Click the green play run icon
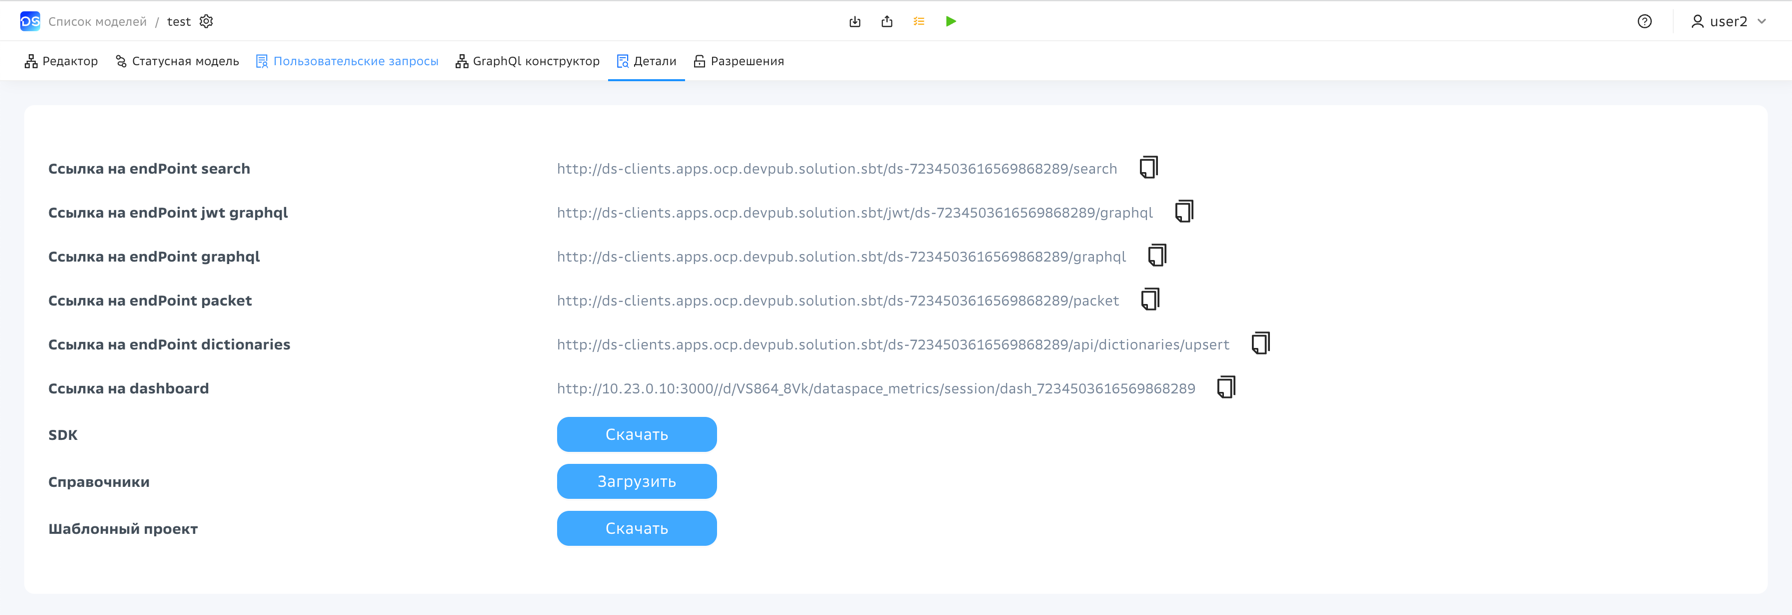The width and height of the screenshot is (1792, 615). 951,21
